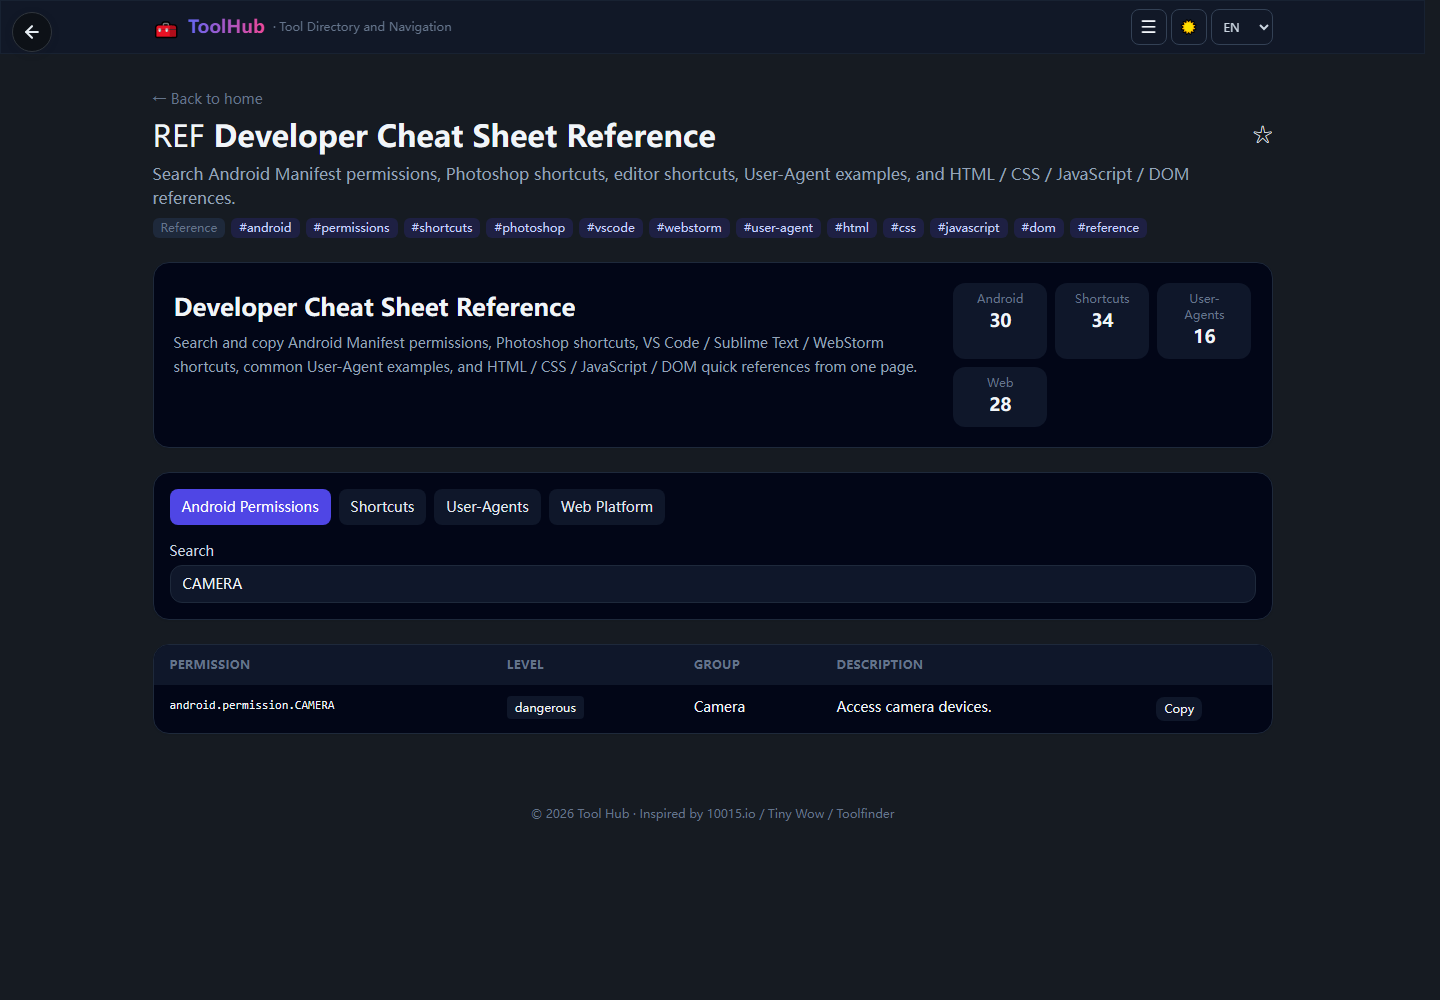Click the Android 30 stat card
This screenshot has height=1000, width=1440.
tap(1000, 321)
